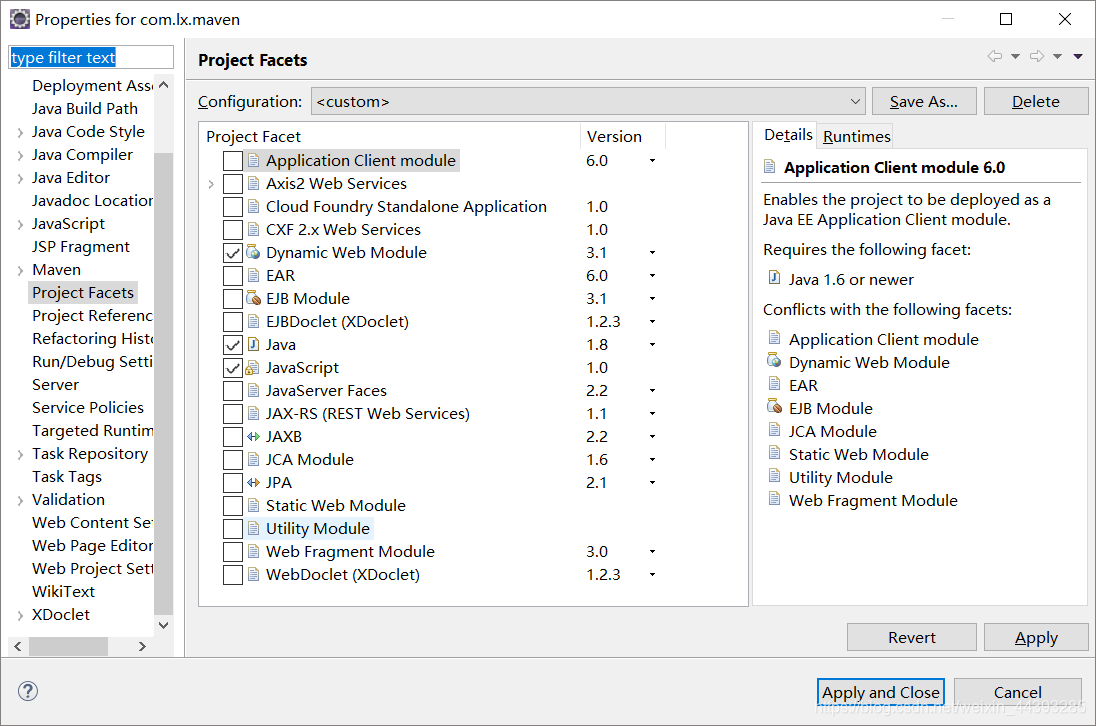This screenshot has height=726, width=1096.
Task: Click the EAR facet document icon in list
Action: 253,275
